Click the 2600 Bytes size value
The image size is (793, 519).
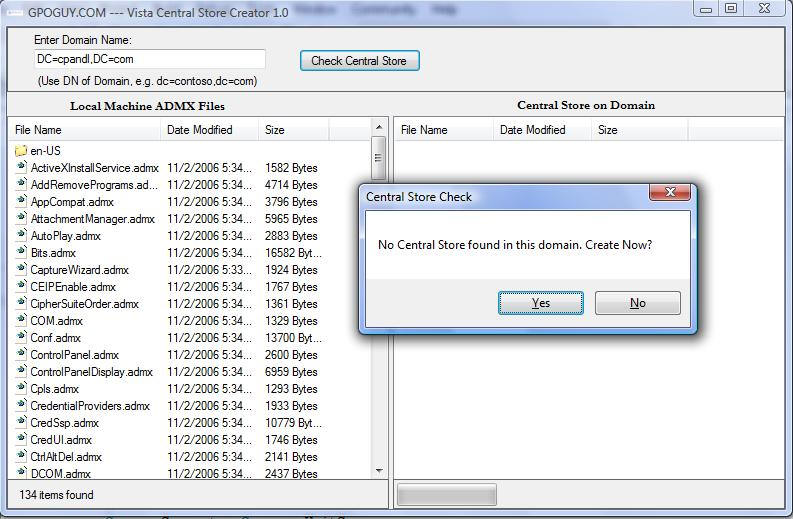pyautogui.click(x=291, y=355)
